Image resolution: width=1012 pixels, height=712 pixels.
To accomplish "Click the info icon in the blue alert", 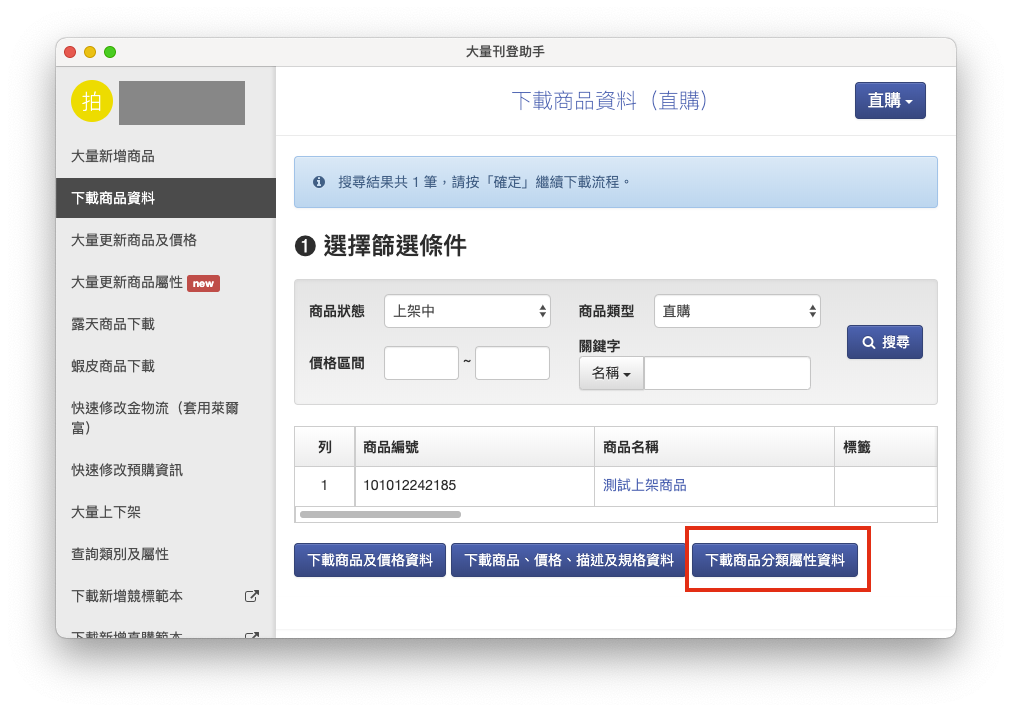I will [319, 182].
